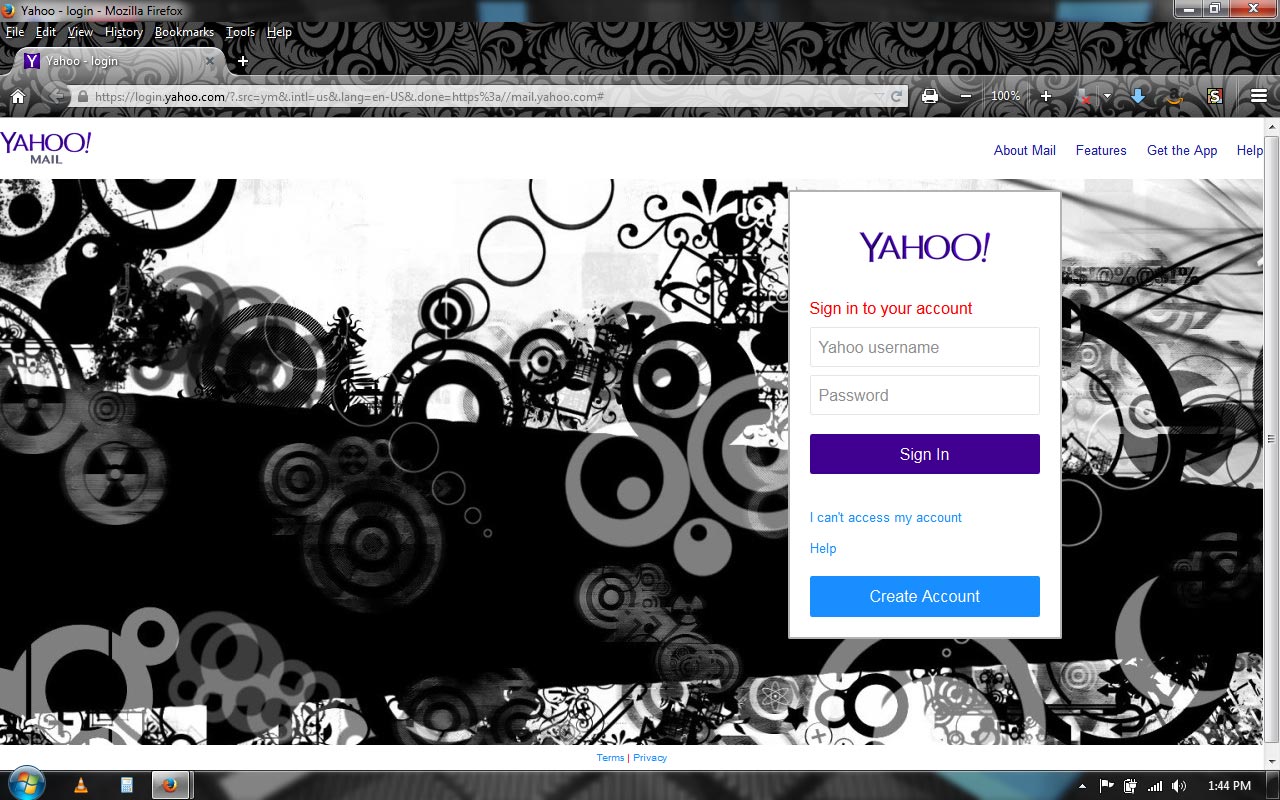Viewport: 1280px width, 800px height.
Task: Zoom in using the plus control
Action: (x=1046, y=95)
